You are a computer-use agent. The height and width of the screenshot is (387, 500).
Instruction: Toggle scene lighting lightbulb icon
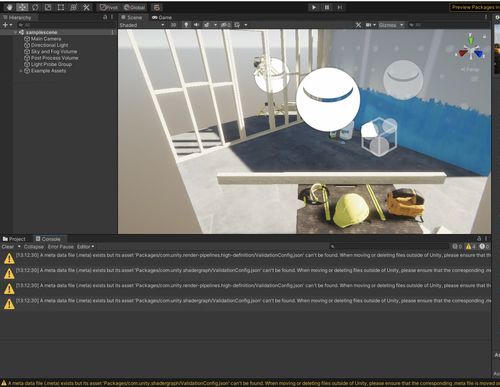coord(186,25)
